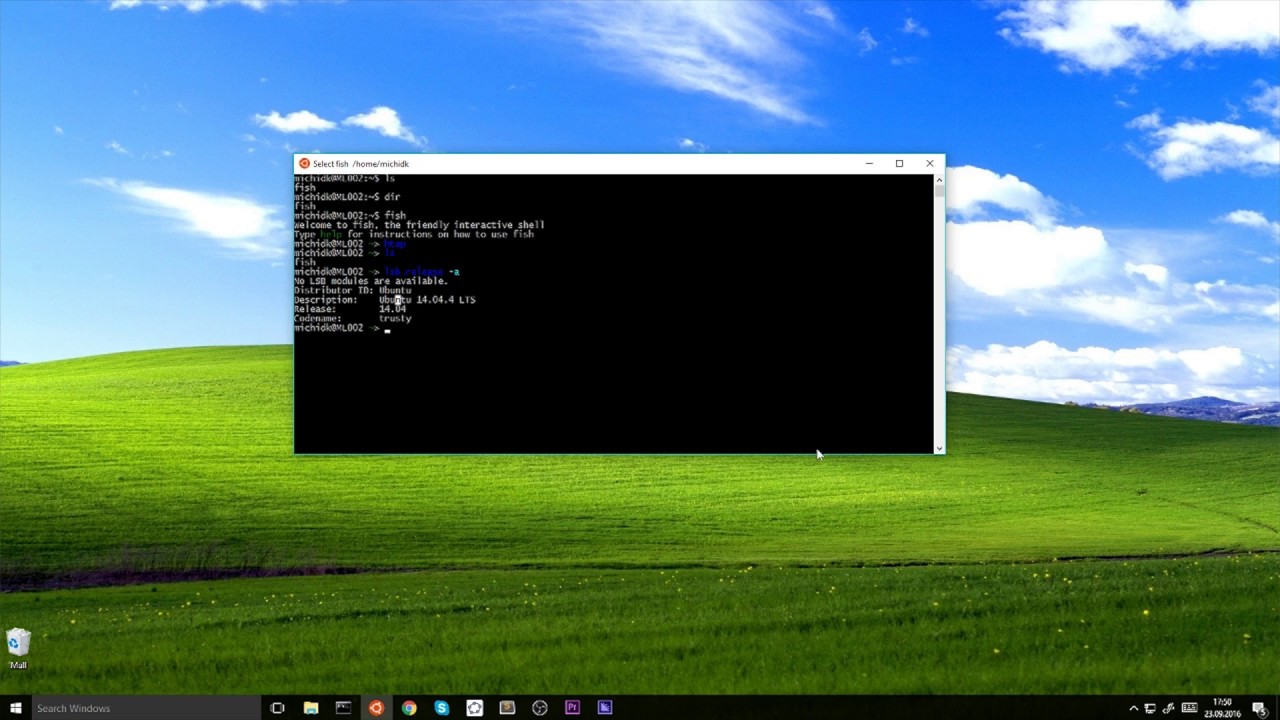Open Sublime Text from taskbar

507,708
